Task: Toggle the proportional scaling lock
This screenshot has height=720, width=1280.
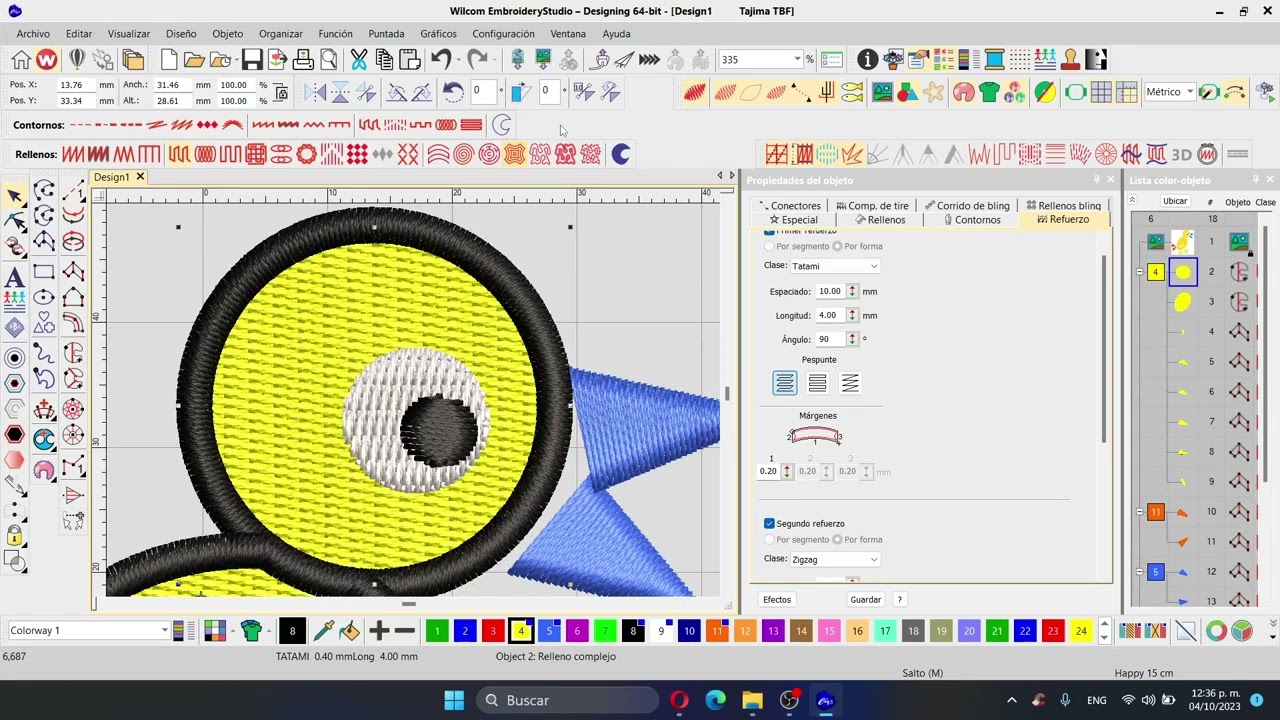Action: tap(282, 93)
